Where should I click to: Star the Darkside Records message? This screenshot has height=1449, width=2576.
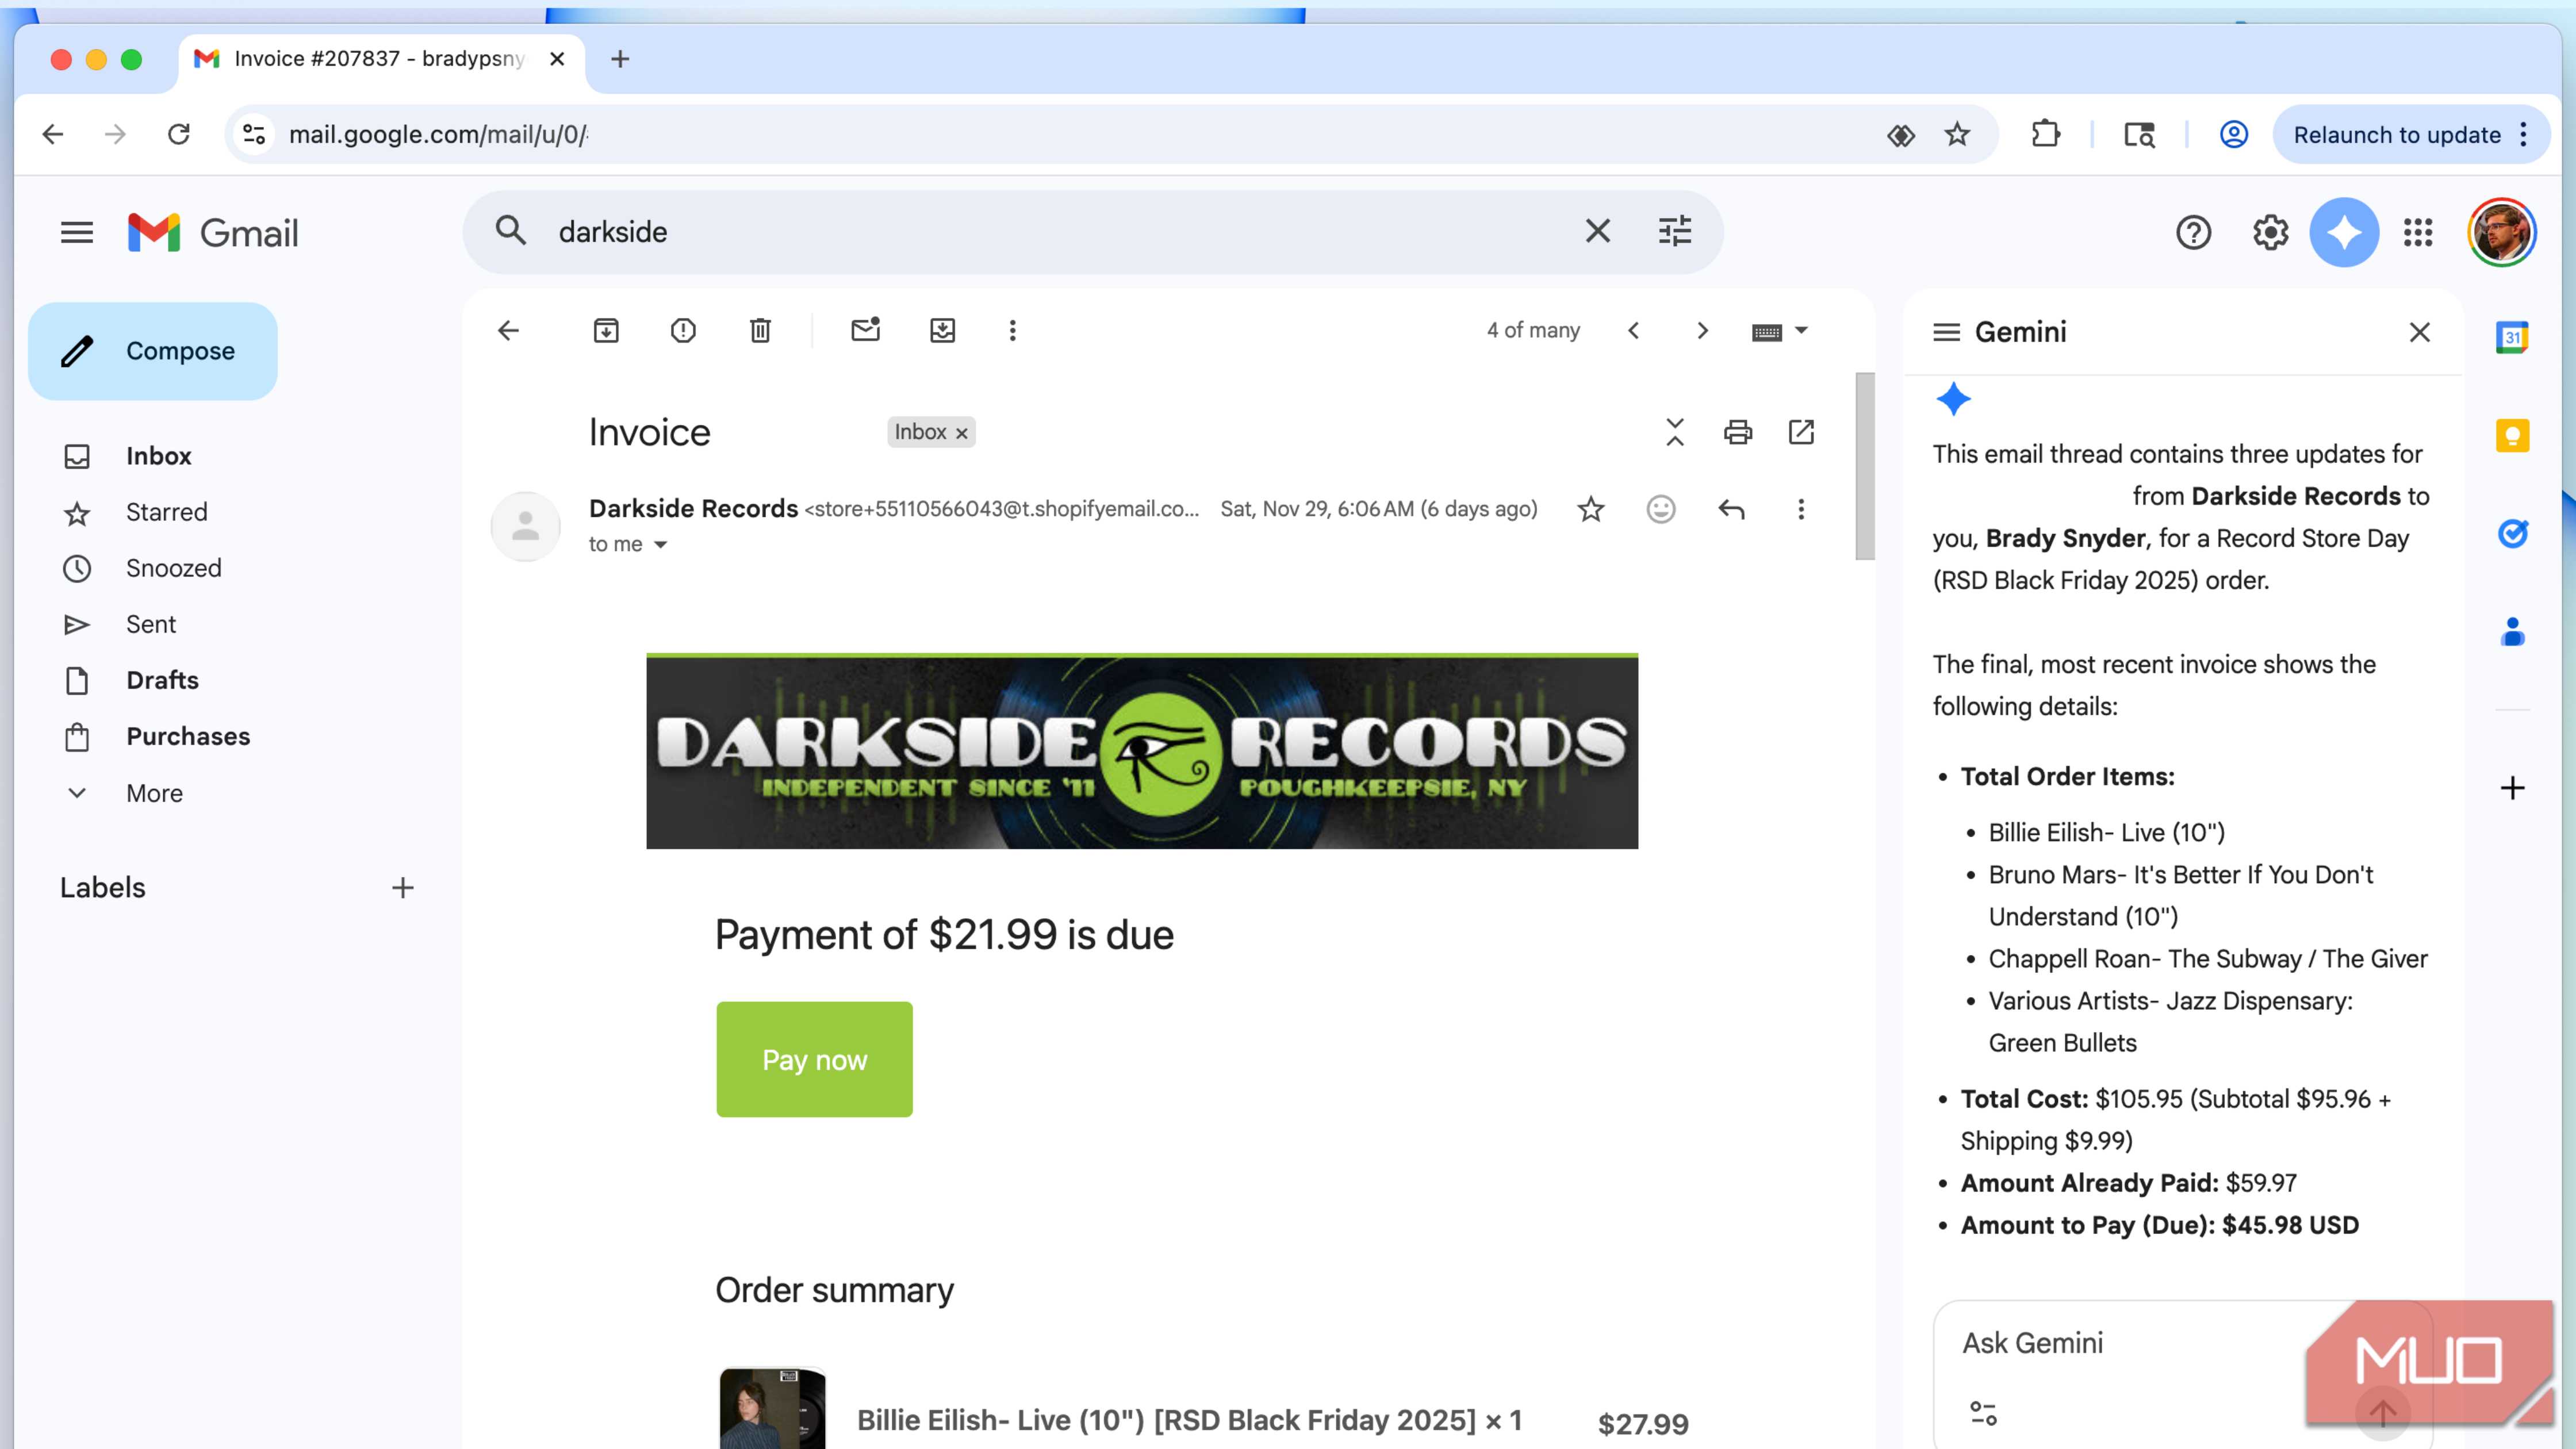click(x=1590, y=509)
